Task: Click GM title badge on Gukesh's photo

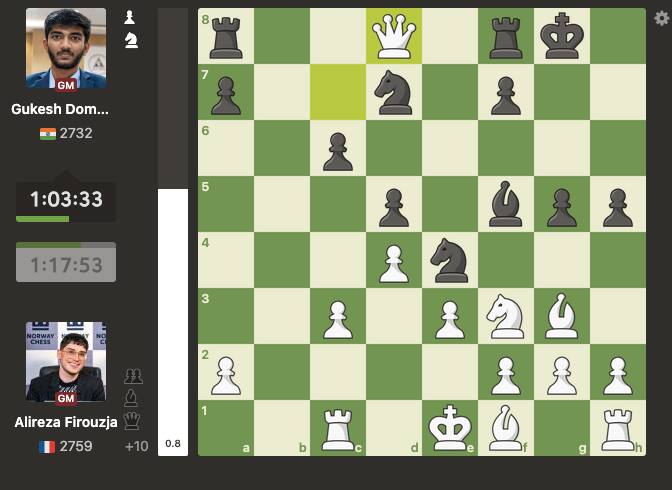Action: click(x=66, y=85)
